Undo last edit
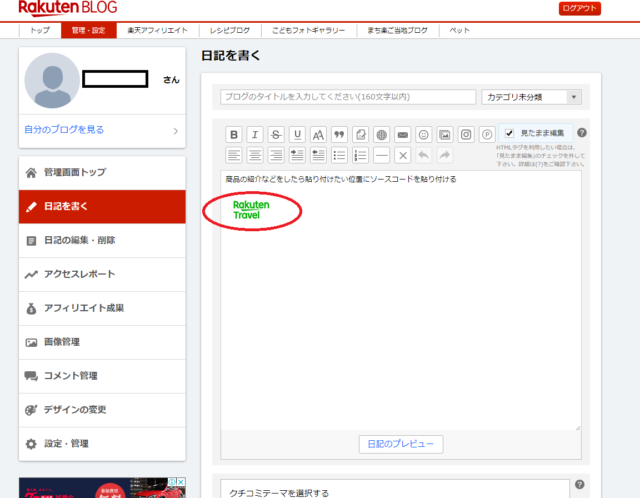640x498 pixels. coord(424,155)
